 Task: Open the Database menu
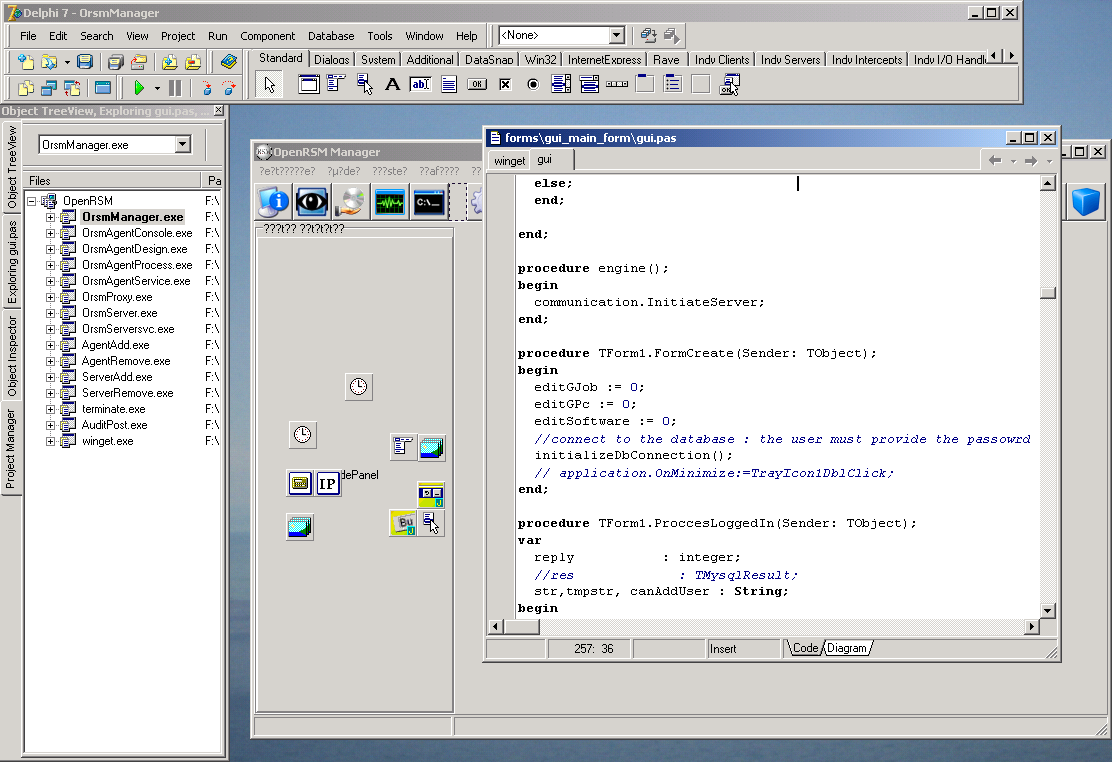coord(330,35)
